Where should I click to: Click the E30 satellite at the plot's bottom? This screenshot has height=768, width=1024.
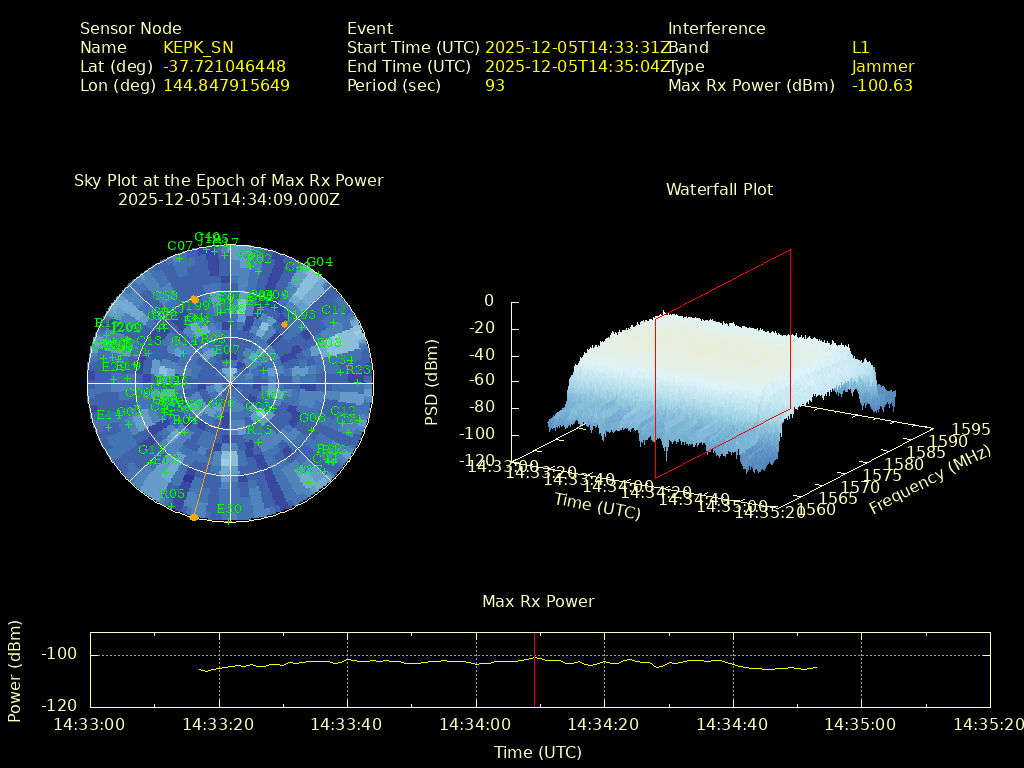tap(229, 519)
